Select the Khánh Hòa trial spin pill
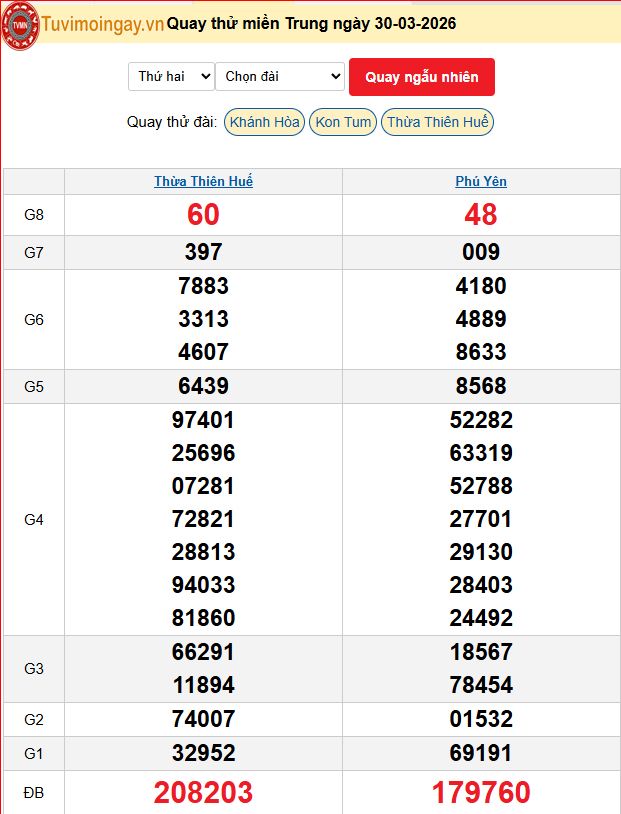 click(x=264, y=122)
